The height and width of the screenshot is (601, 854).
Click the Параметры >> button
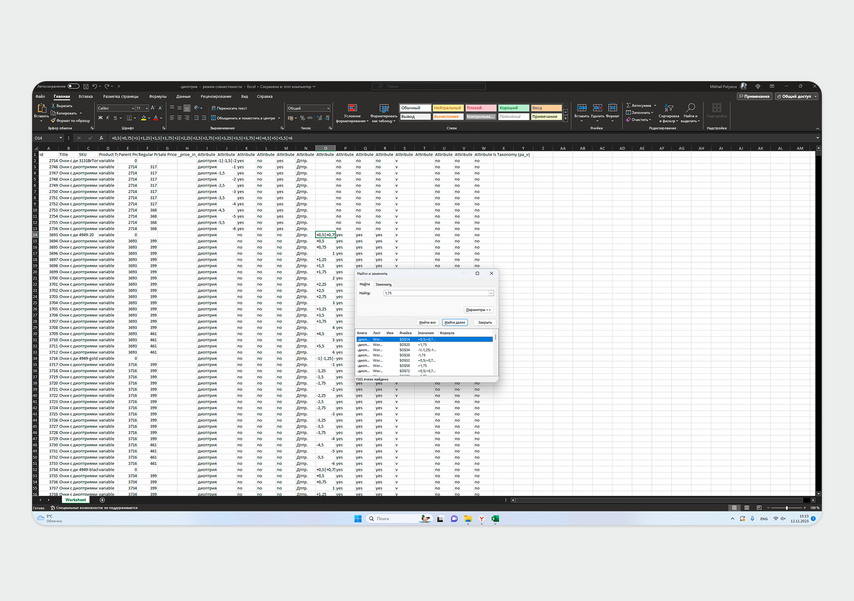point(479,310)
